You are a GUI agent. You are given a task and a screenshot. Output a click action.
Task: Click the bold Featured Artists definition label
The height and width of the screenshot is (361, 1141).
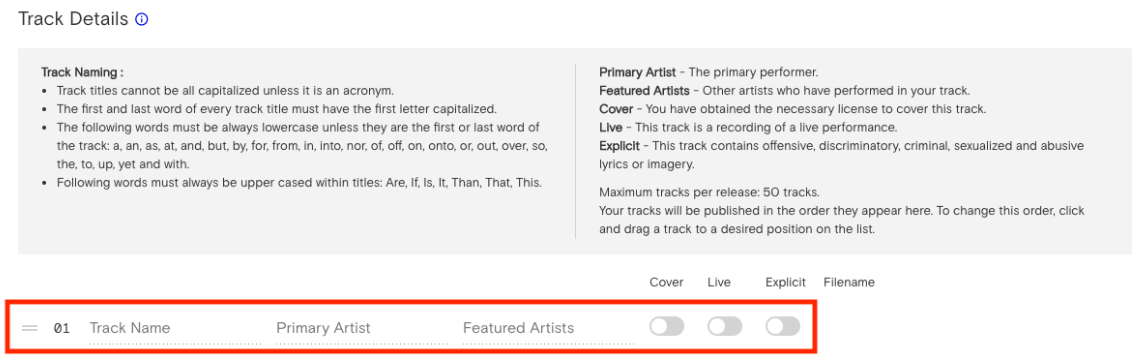pos(644,91)
